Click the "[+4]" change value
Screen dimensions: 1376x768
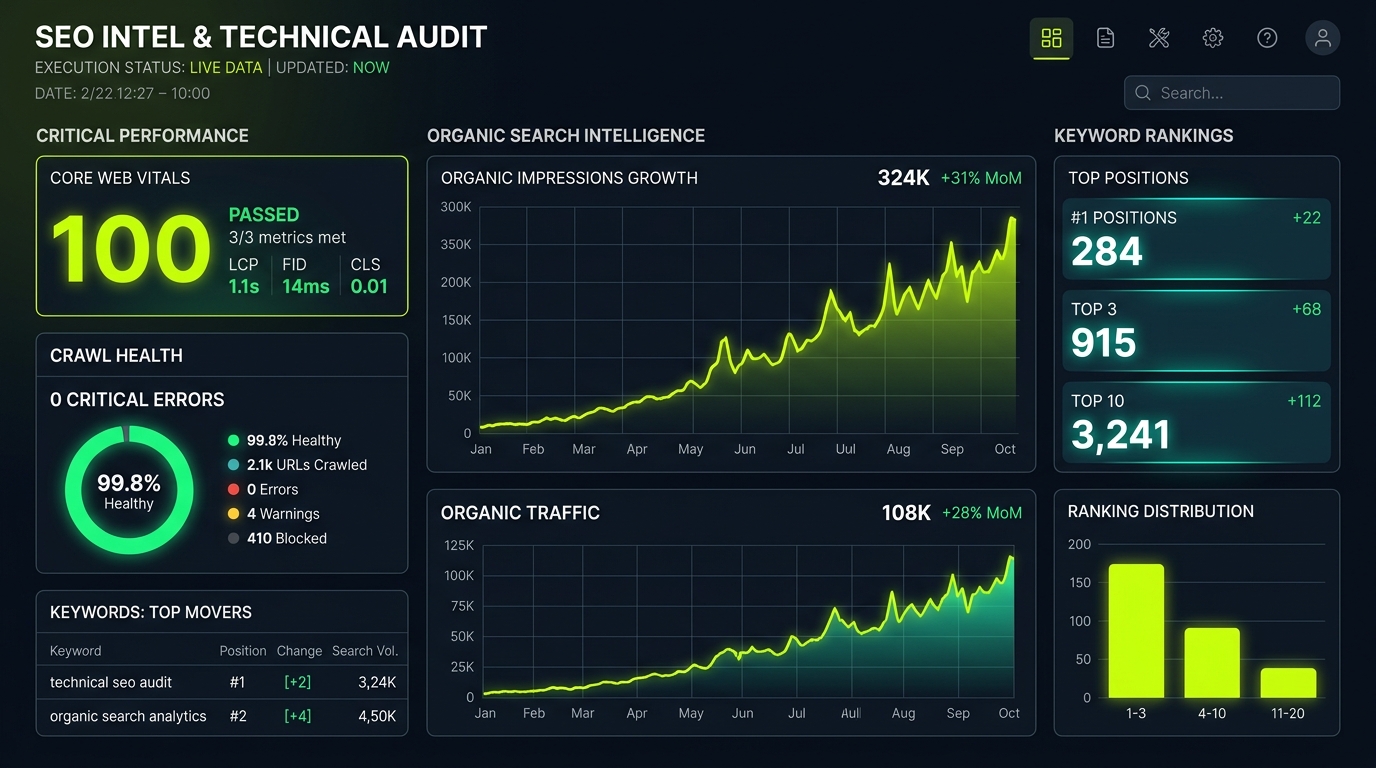tap(297, 716)
